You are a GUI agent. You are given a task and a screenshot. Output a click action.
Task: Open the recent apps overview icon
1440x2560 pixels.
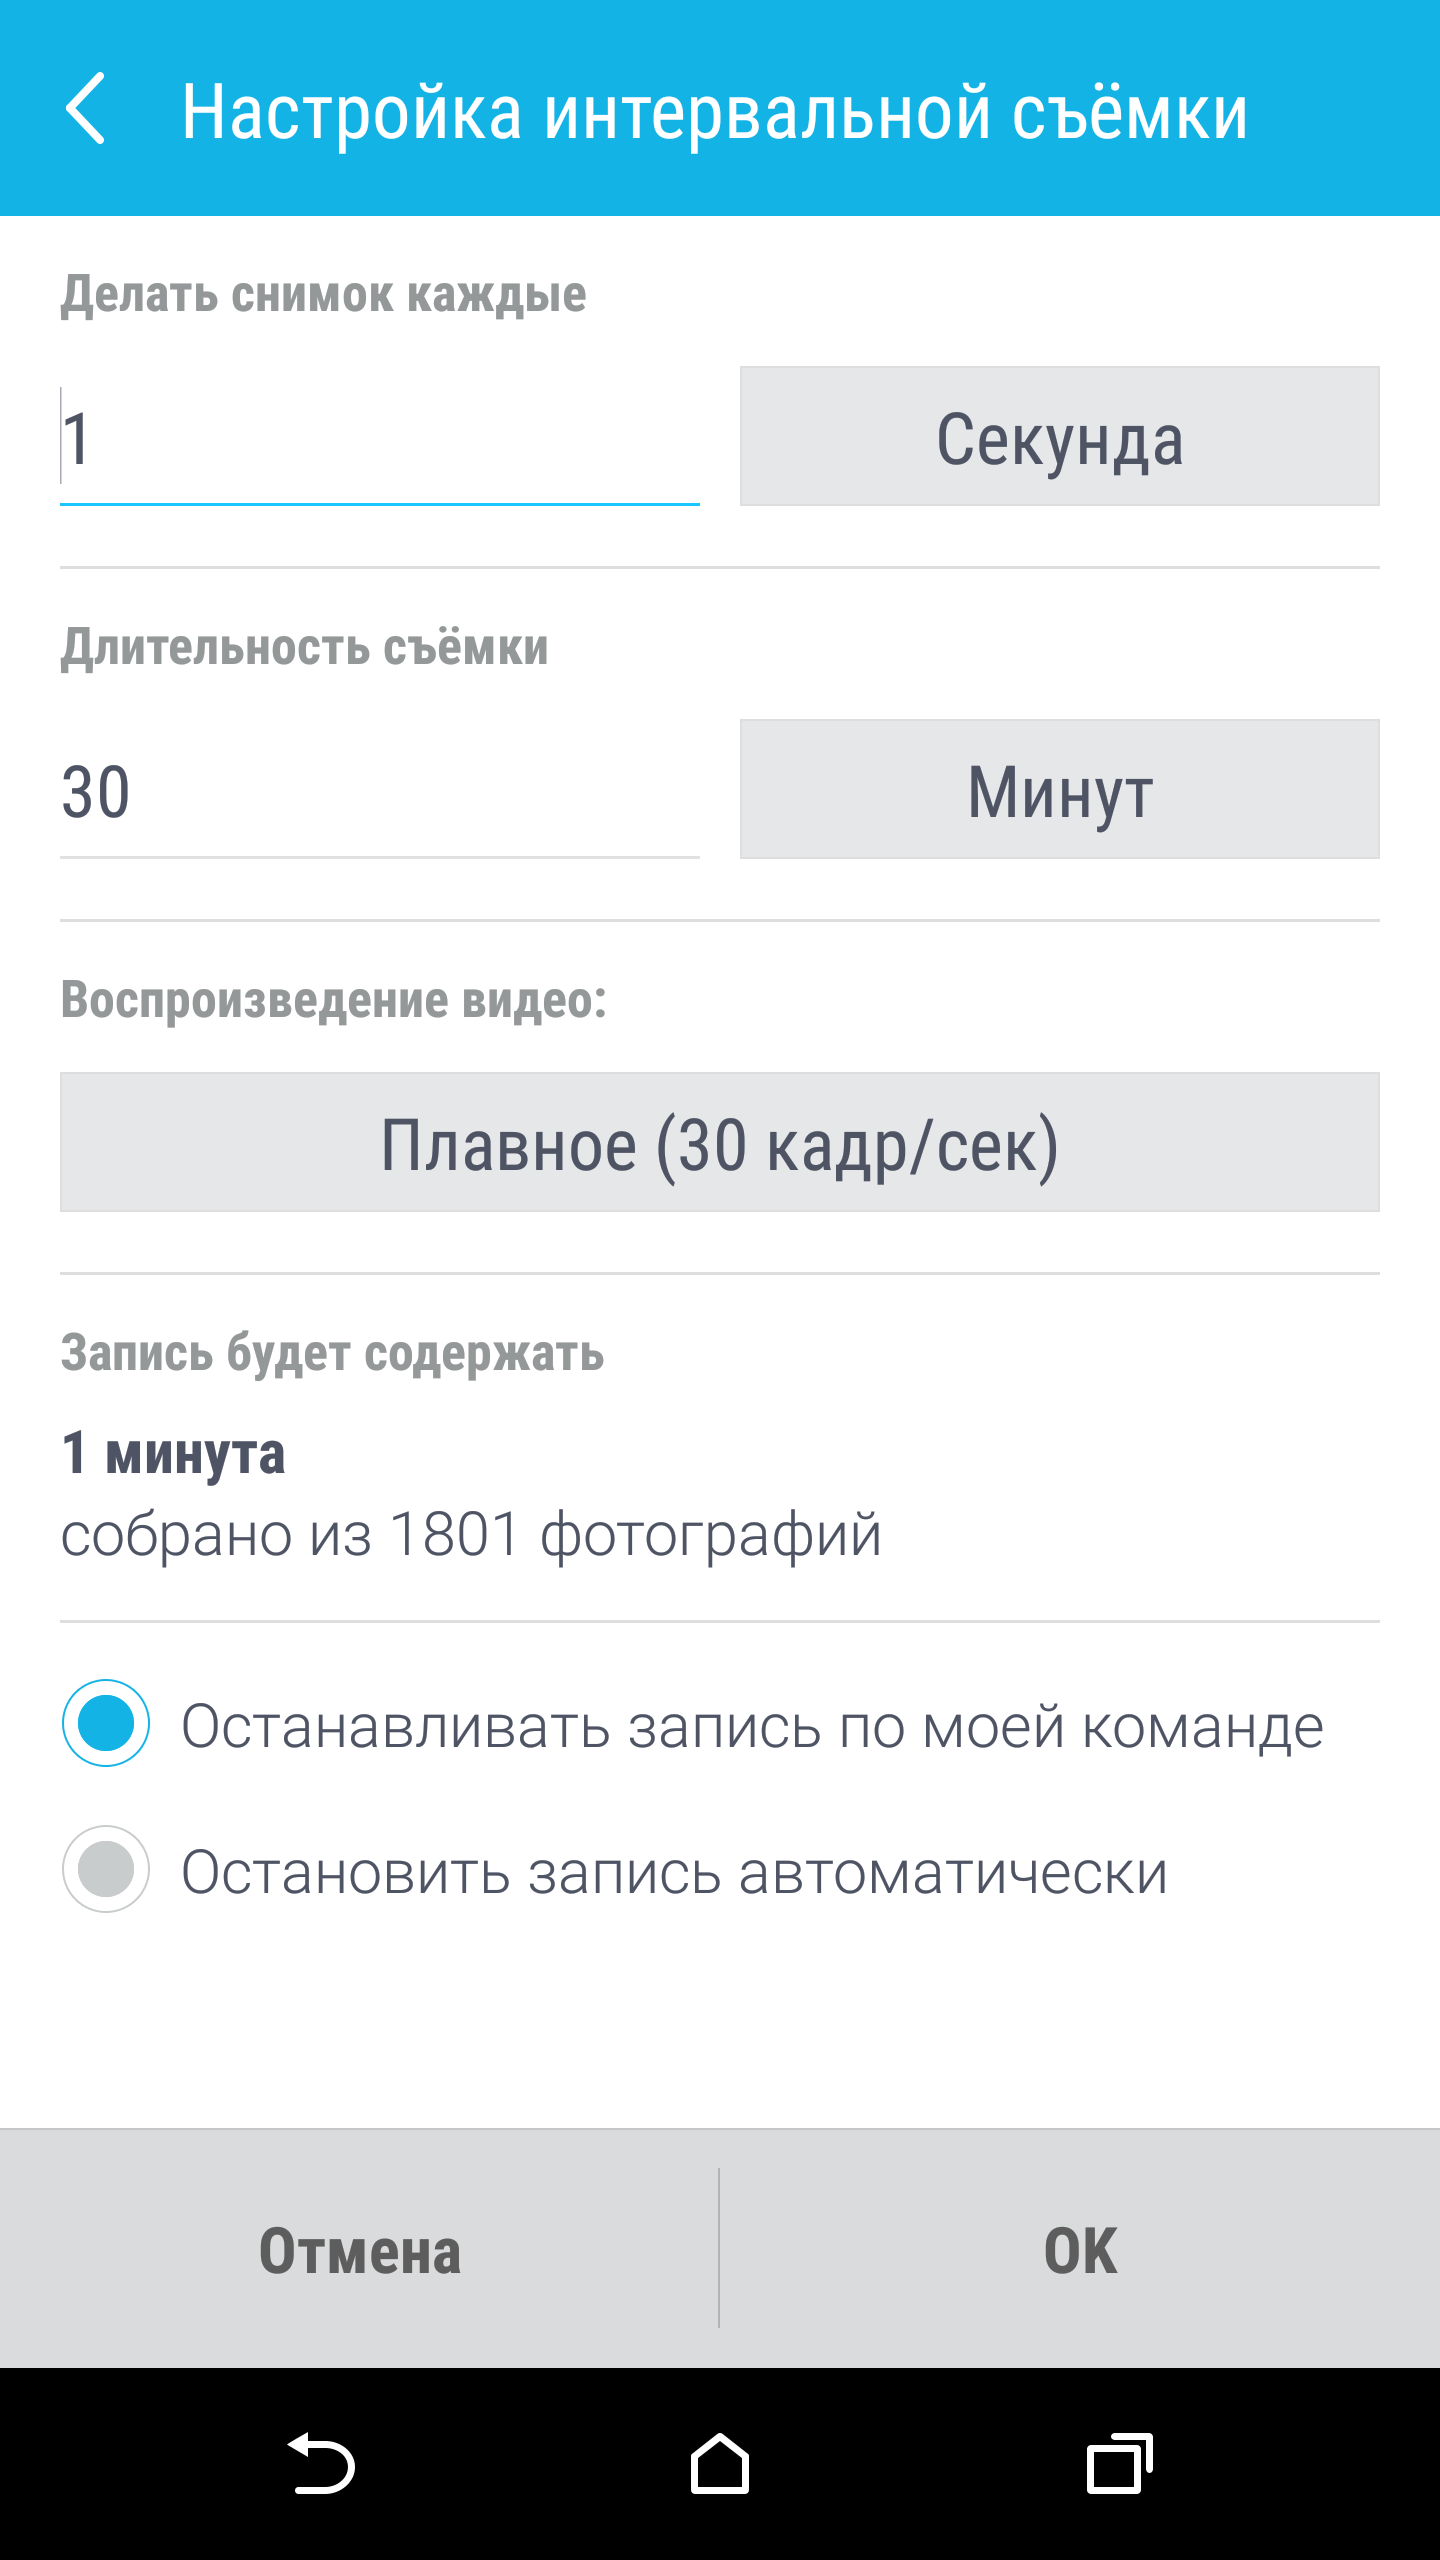(1119, 2463)
